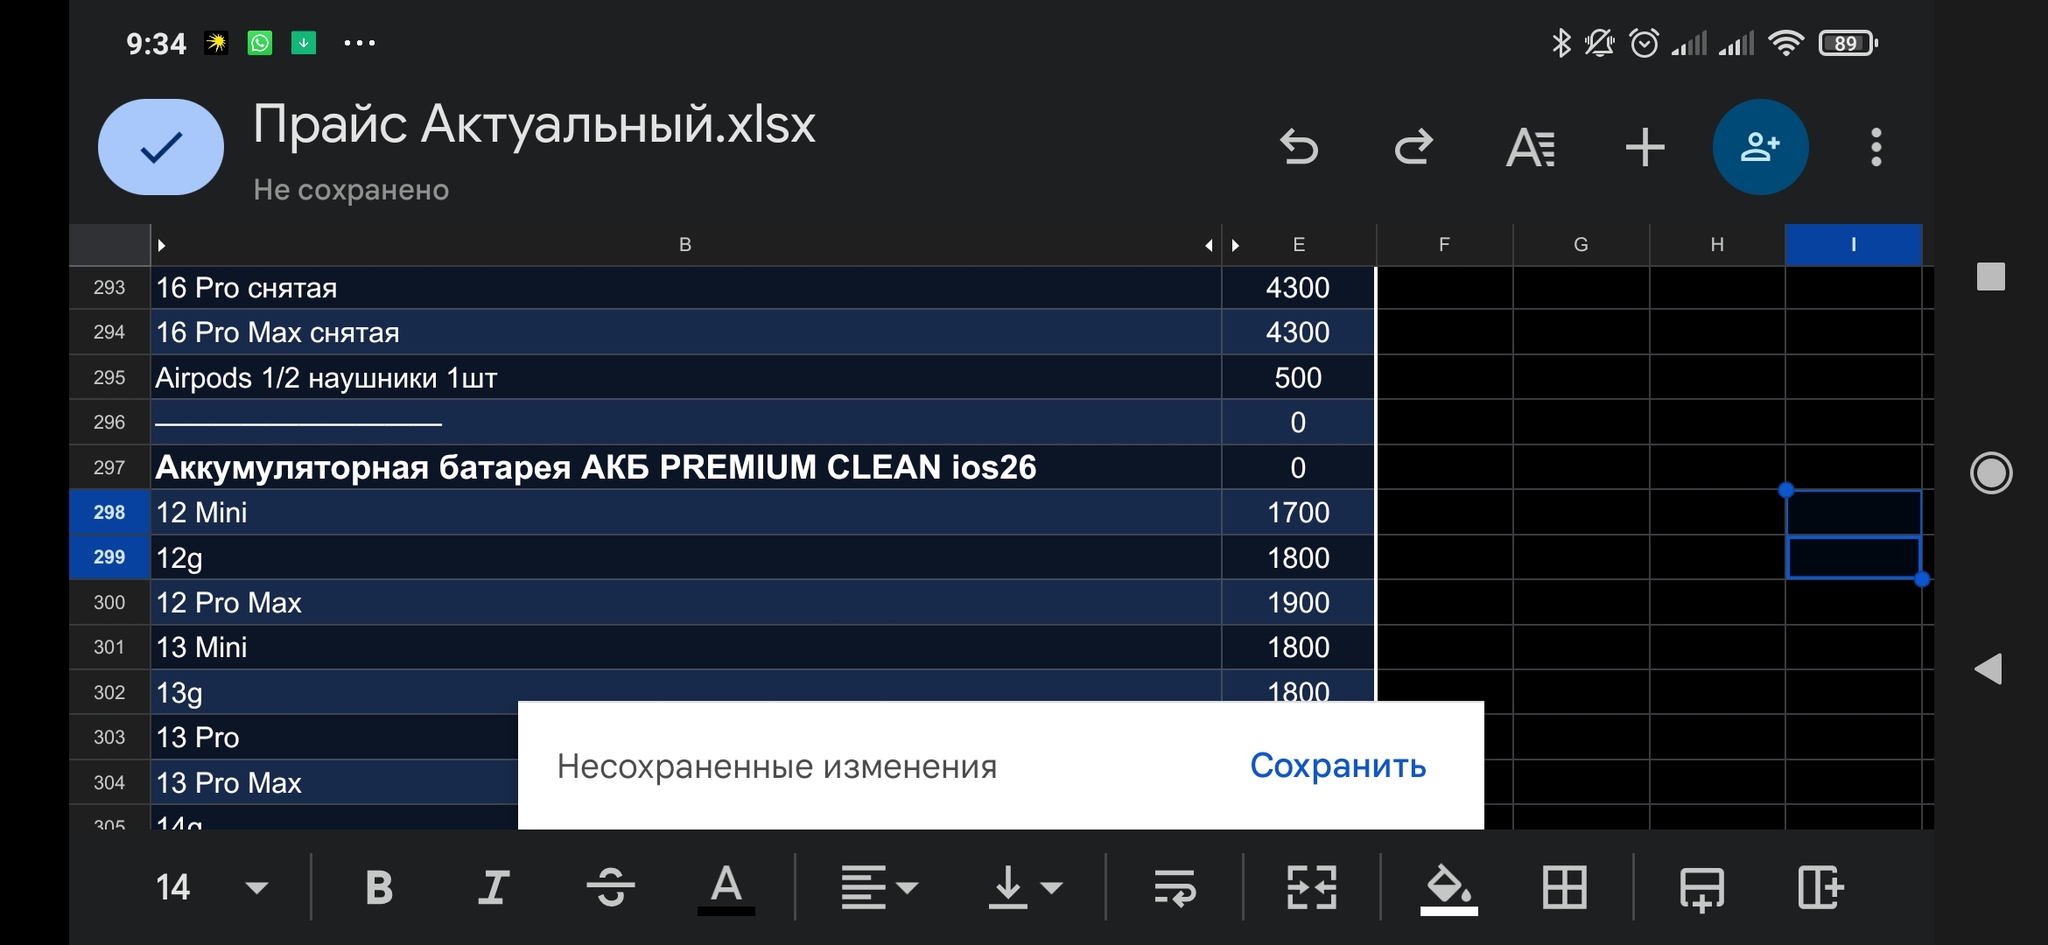Open share and add people button
The width and height of the screenshot is (2048, 945).
pos(1760,148)
